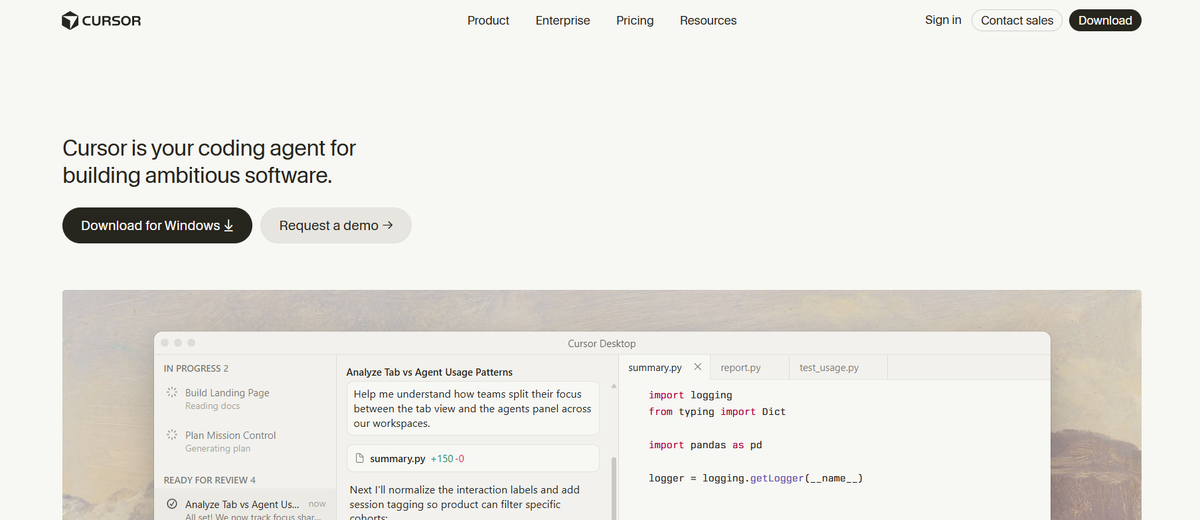Viewport: 1200px width, 520px height.
Task: Click the 'Help me understand' prompt message
Action: point(473,408)
